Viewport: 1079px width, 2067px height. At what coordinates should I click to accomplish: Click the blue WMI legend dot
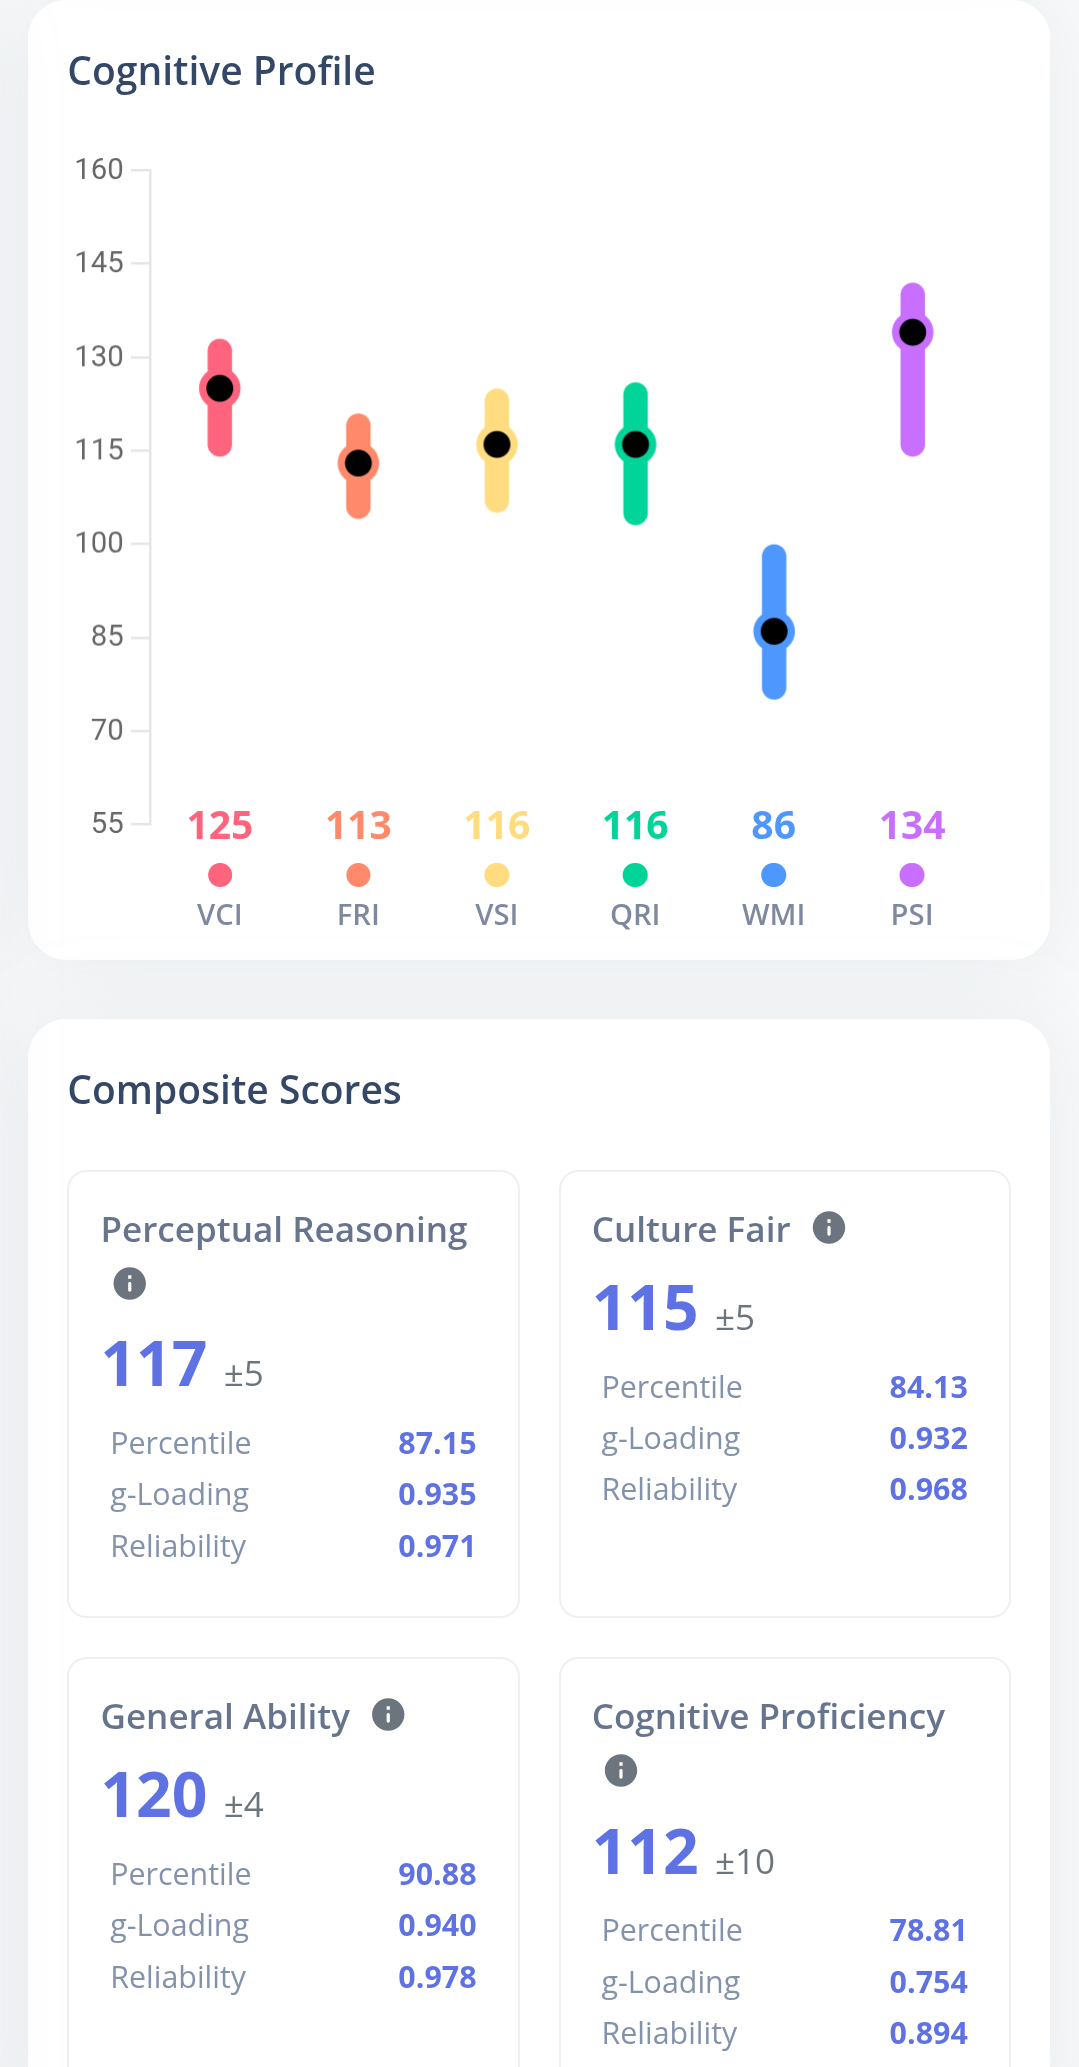[x=774, y=875]
